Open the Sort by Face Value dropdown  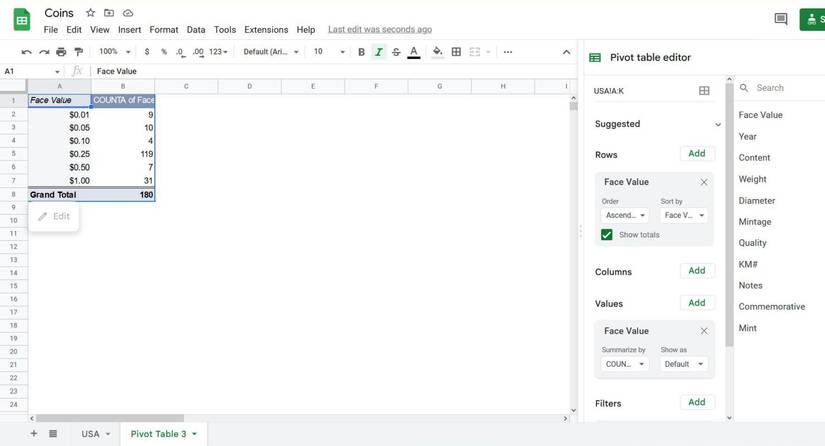point(683,215)
